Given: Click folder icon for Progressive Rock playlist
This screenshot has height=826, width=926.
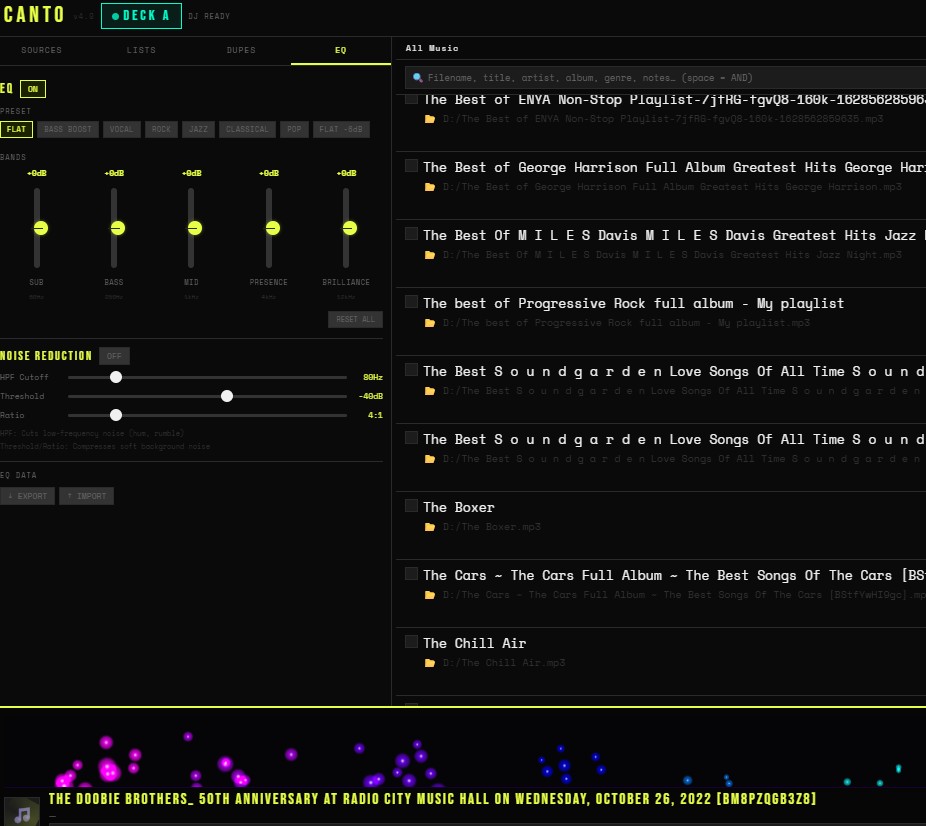Looking at the screenshot, I should point(430,322).
